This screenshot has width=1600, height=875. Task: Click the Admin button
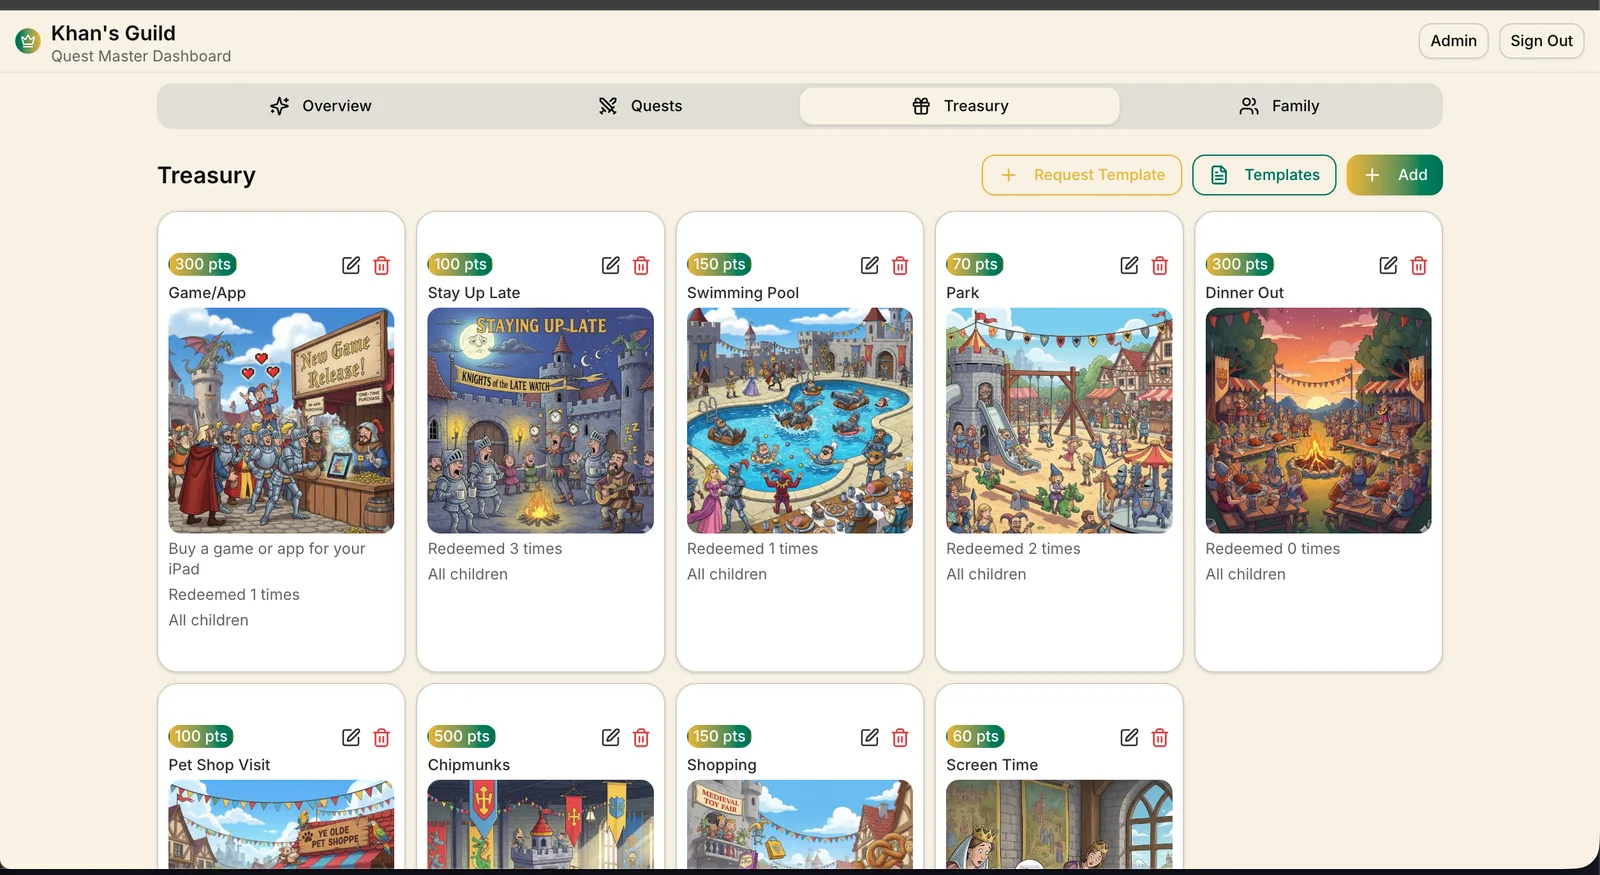1454,41
